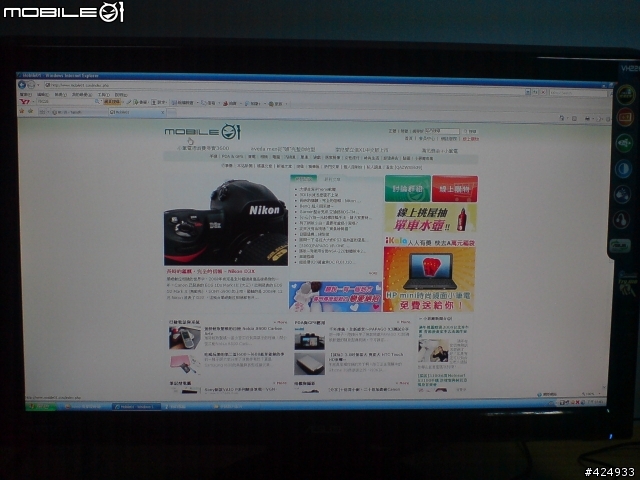
Task: Click the bicycle water bottle promo banner
Action: pos(431,218)
